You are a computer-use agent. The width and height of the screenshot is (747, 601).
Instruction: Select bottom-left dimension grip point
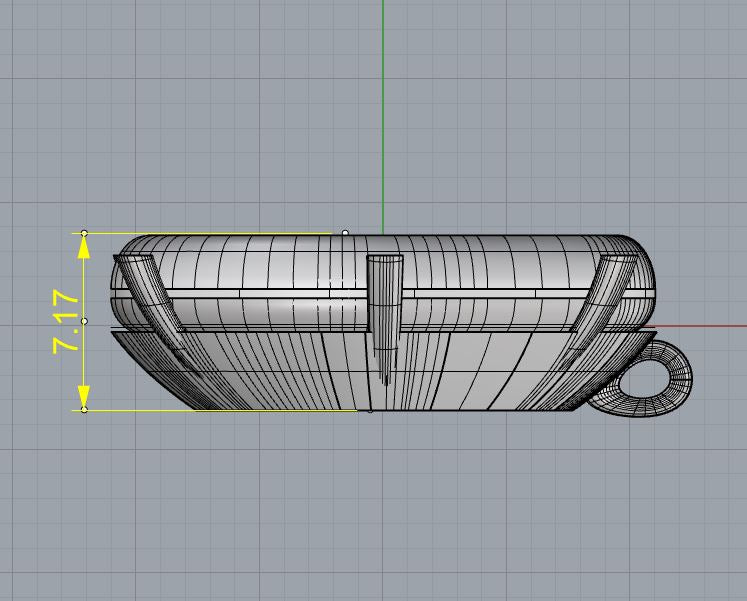[84, 410]
